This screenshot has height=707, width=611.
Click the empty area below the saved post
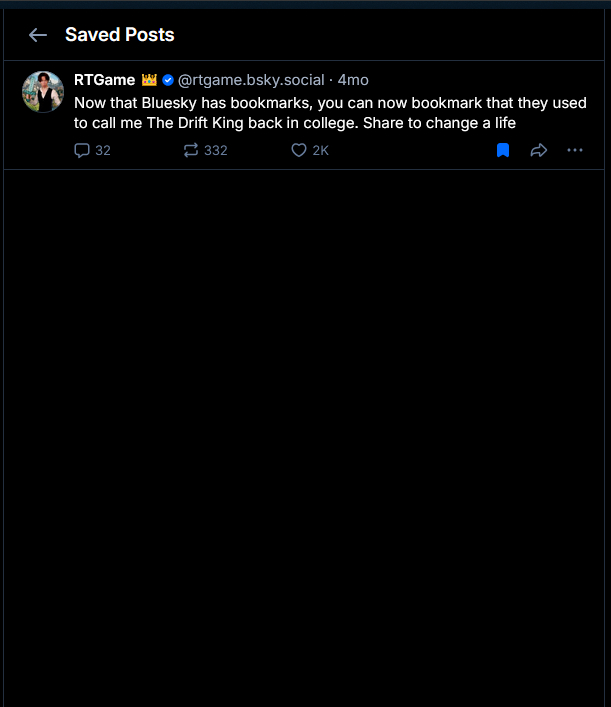305,430
